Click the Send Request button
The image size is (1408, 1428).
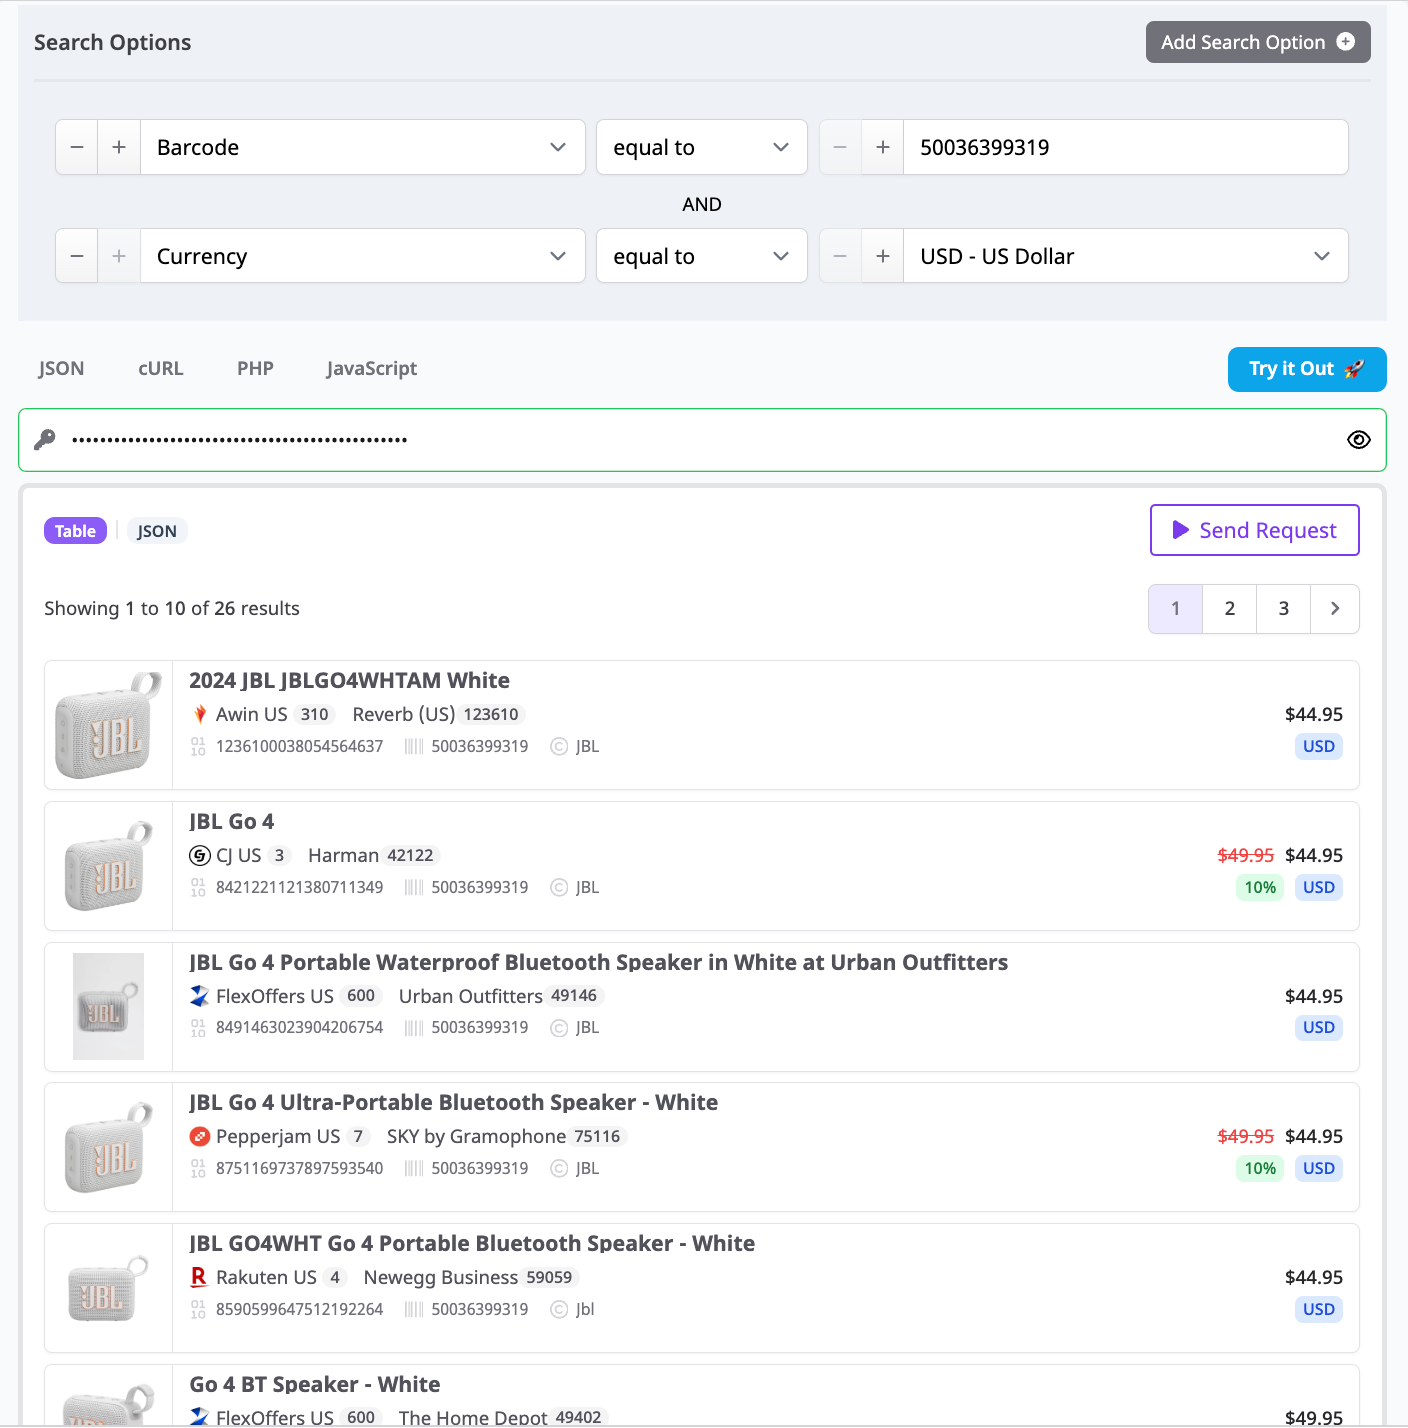(1255, 530)
